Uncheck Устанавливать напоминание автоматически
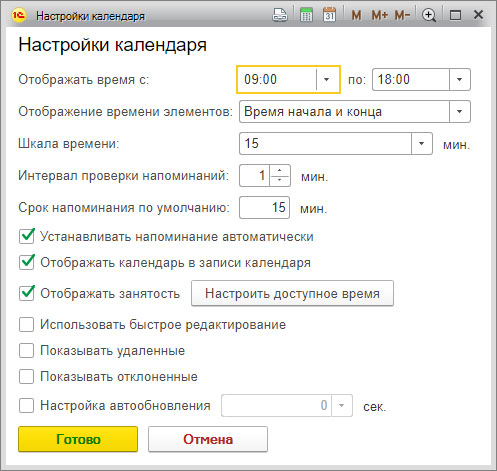Viewport: 497px width, 471px height. pyautogui.click(x=26, y=237)
